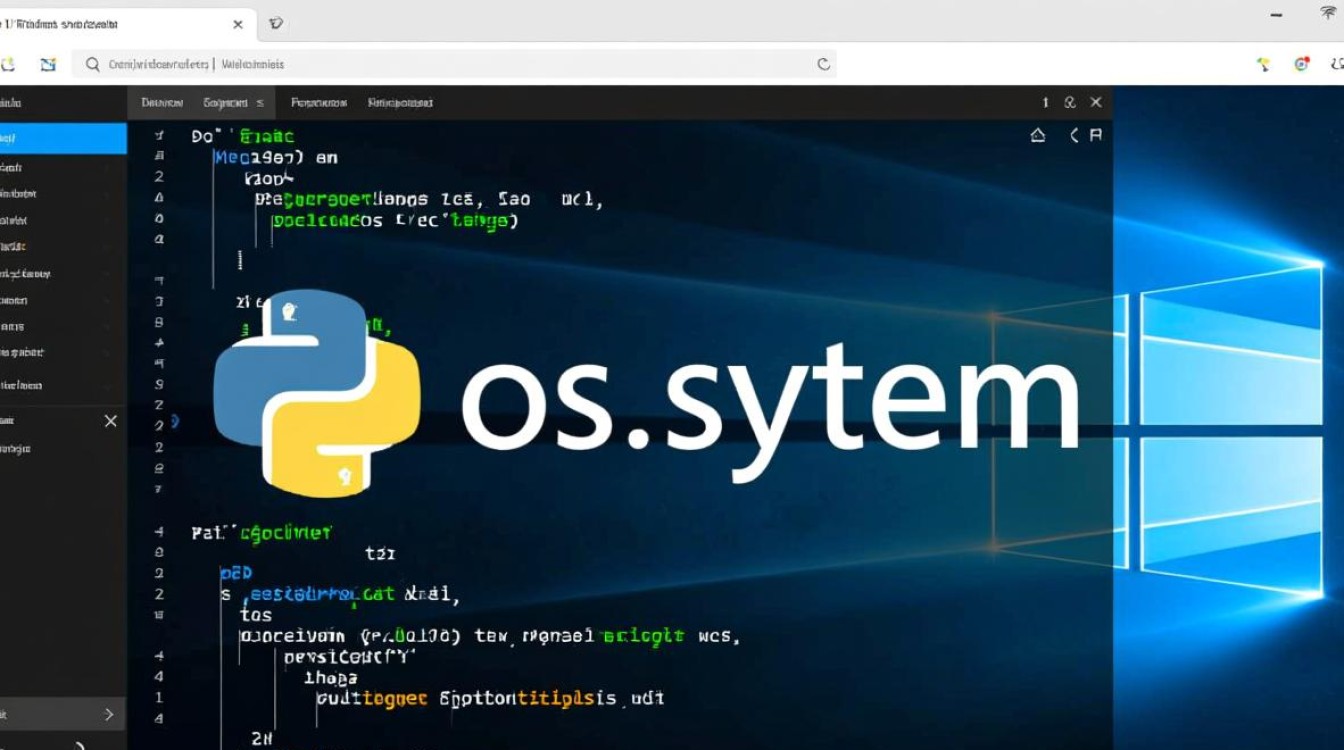Expand the browser menu at the top-right corner
Image resolution: width=1344 pixels, height=750 pixels.
point(1337,63)
